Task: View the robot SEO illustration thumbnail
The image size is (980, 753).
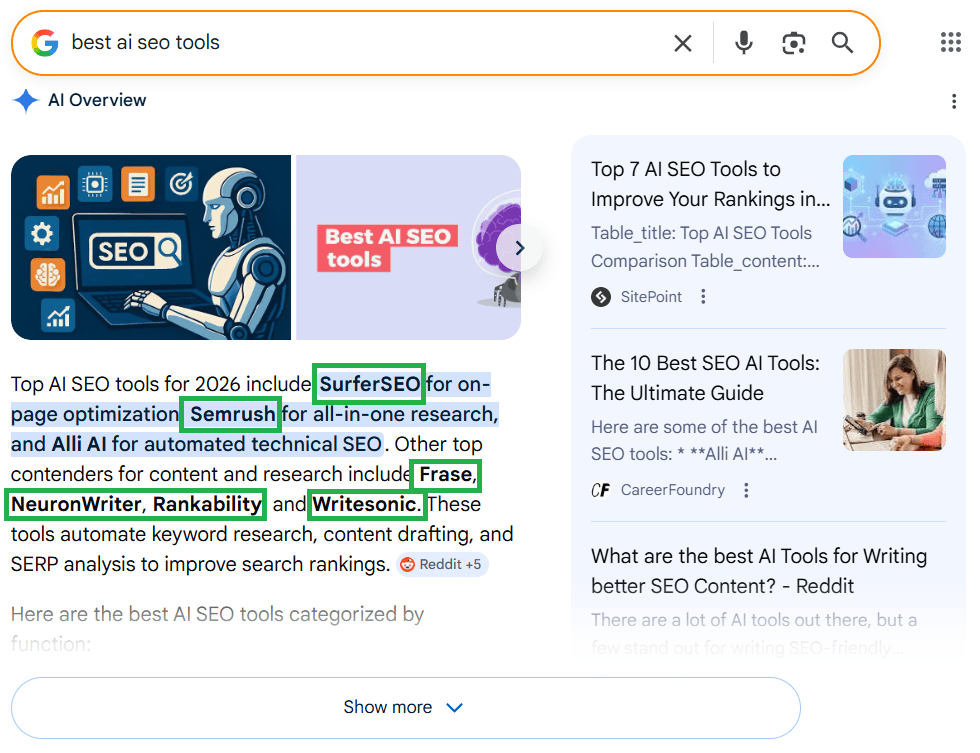Action: (150, 247)
